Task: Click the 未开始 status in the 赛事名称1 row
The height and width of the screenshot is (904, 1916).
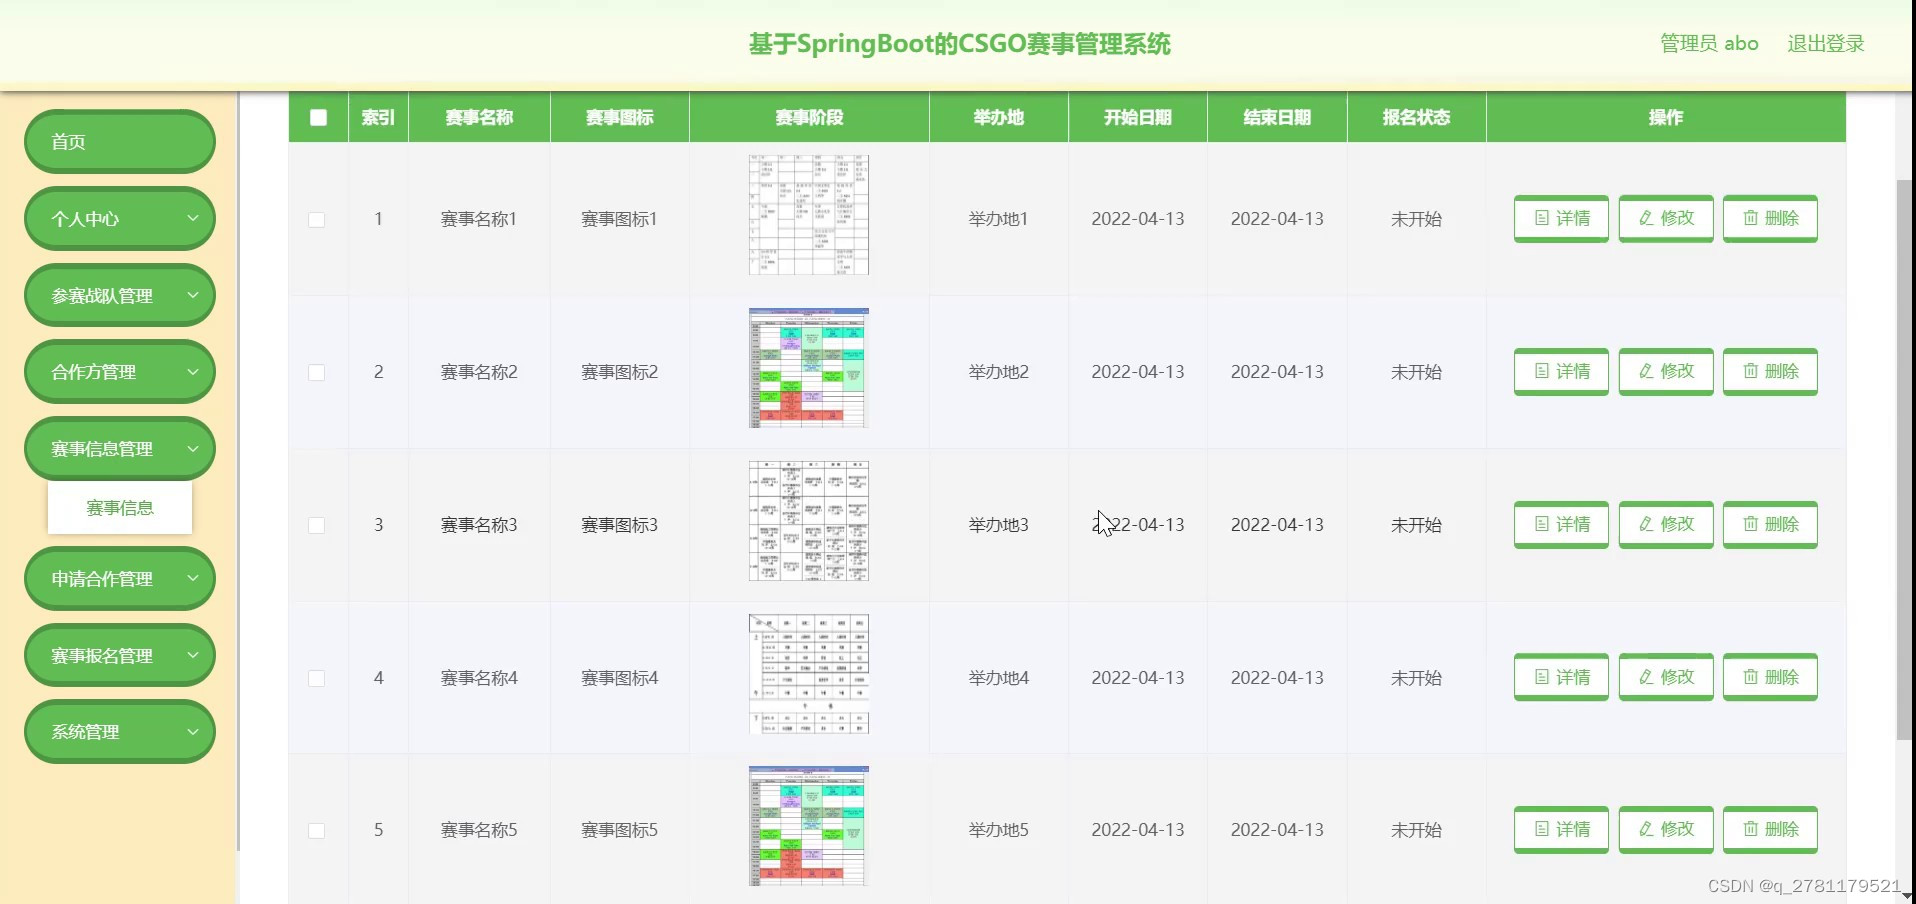Action: point(1416,219)
